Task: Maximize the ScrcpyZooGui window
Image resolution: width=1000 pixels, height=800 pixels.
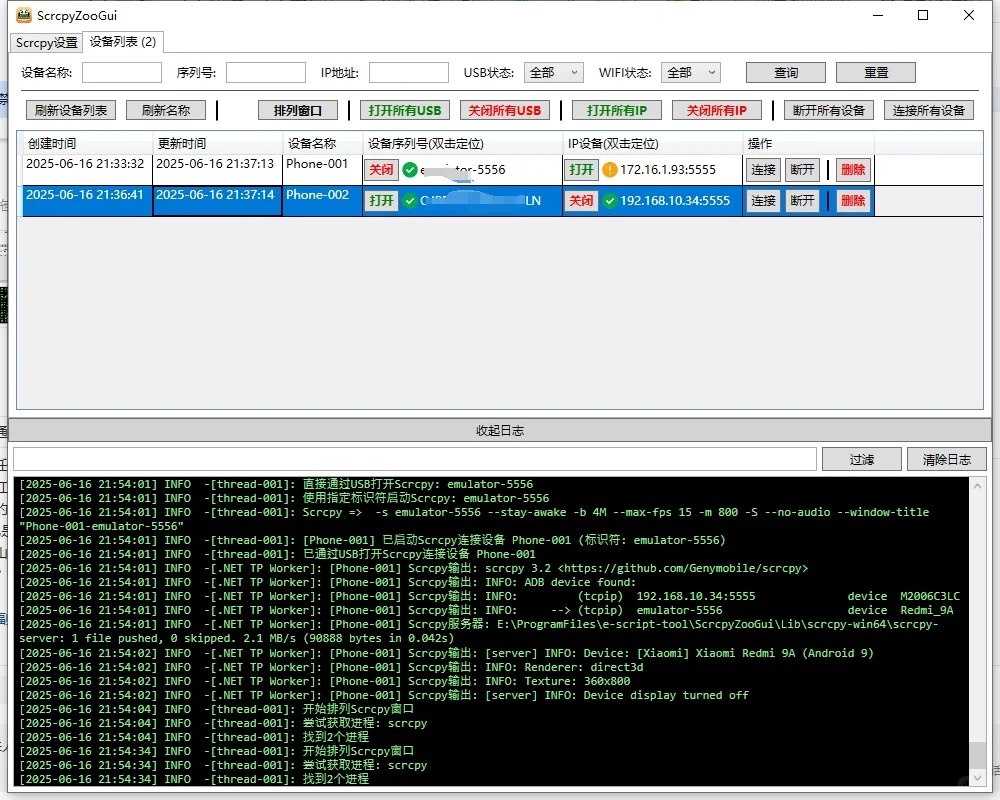Action: pos(923,15)
